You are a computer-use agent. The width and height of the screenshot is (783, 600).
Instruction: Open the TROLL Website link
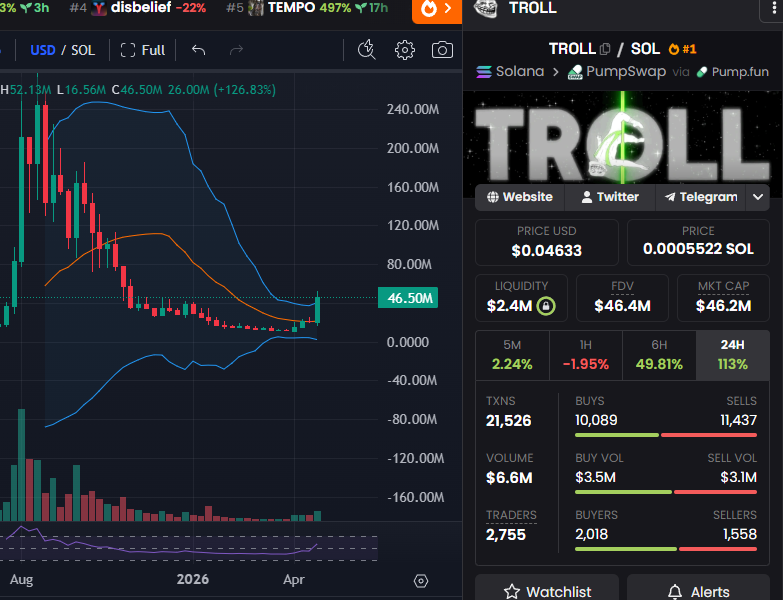tap(520, 197)
